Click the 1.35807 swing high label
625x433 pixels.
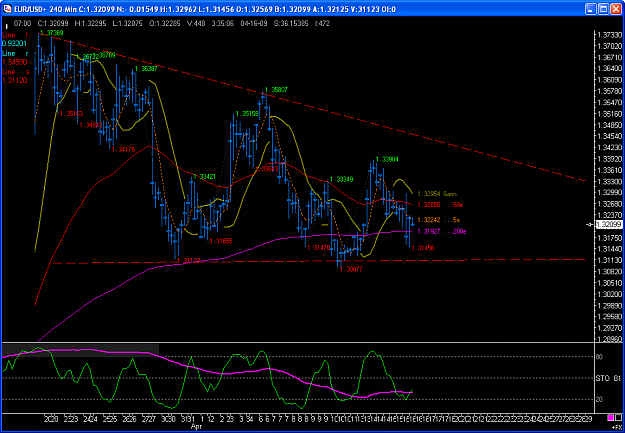click(276, 89)
